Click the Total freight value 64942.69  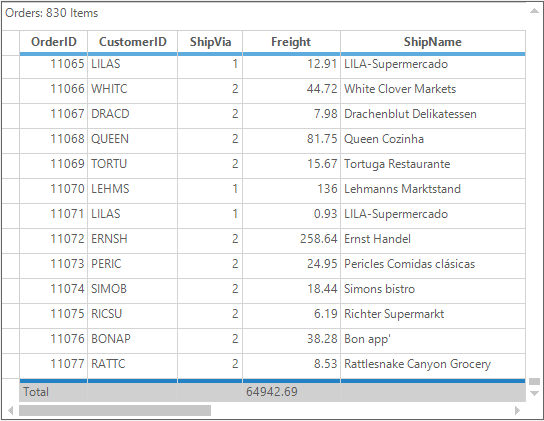272,392
